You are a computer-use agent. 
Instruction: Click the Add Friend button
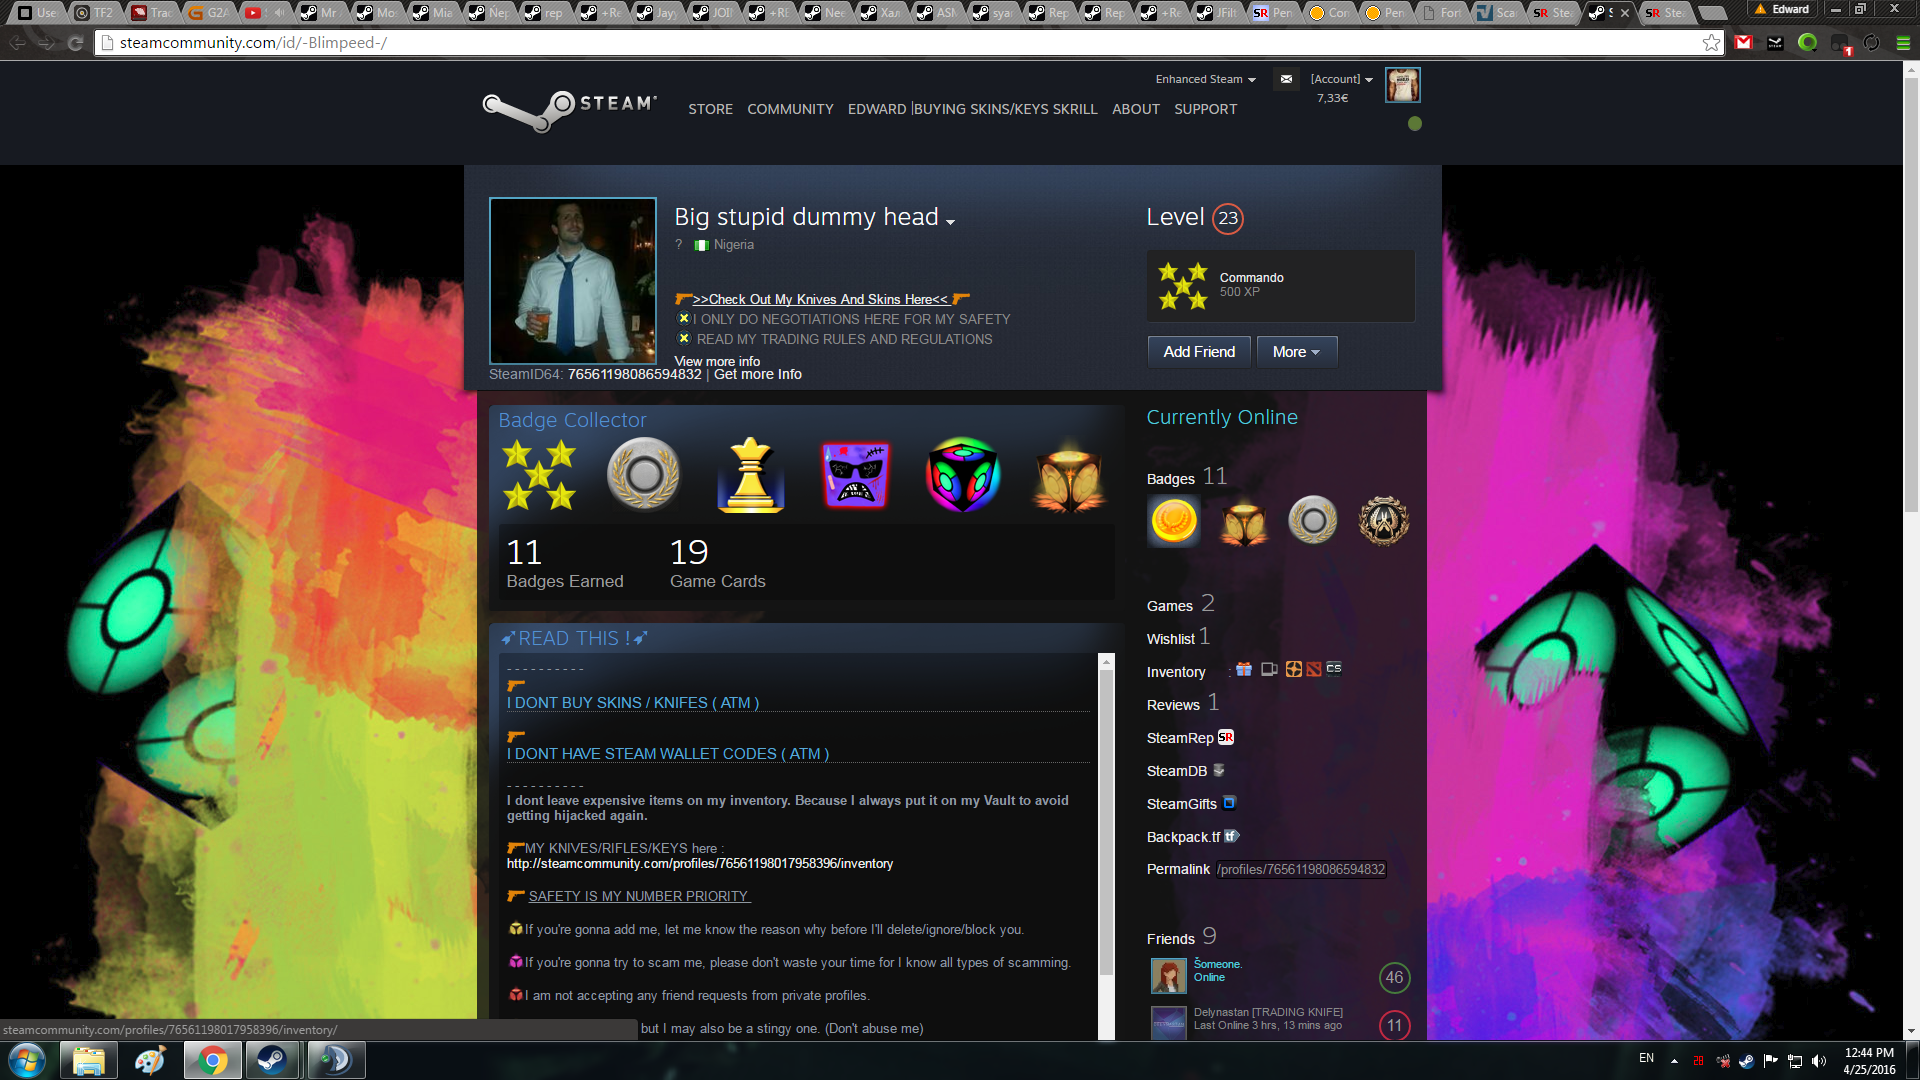pos(1199,352)
